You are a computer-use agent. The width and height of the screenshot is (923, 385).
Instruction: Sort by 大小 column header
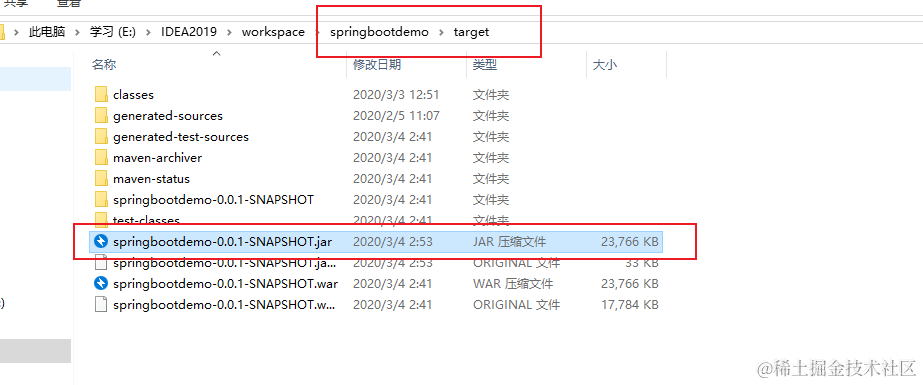pos(605,65)
